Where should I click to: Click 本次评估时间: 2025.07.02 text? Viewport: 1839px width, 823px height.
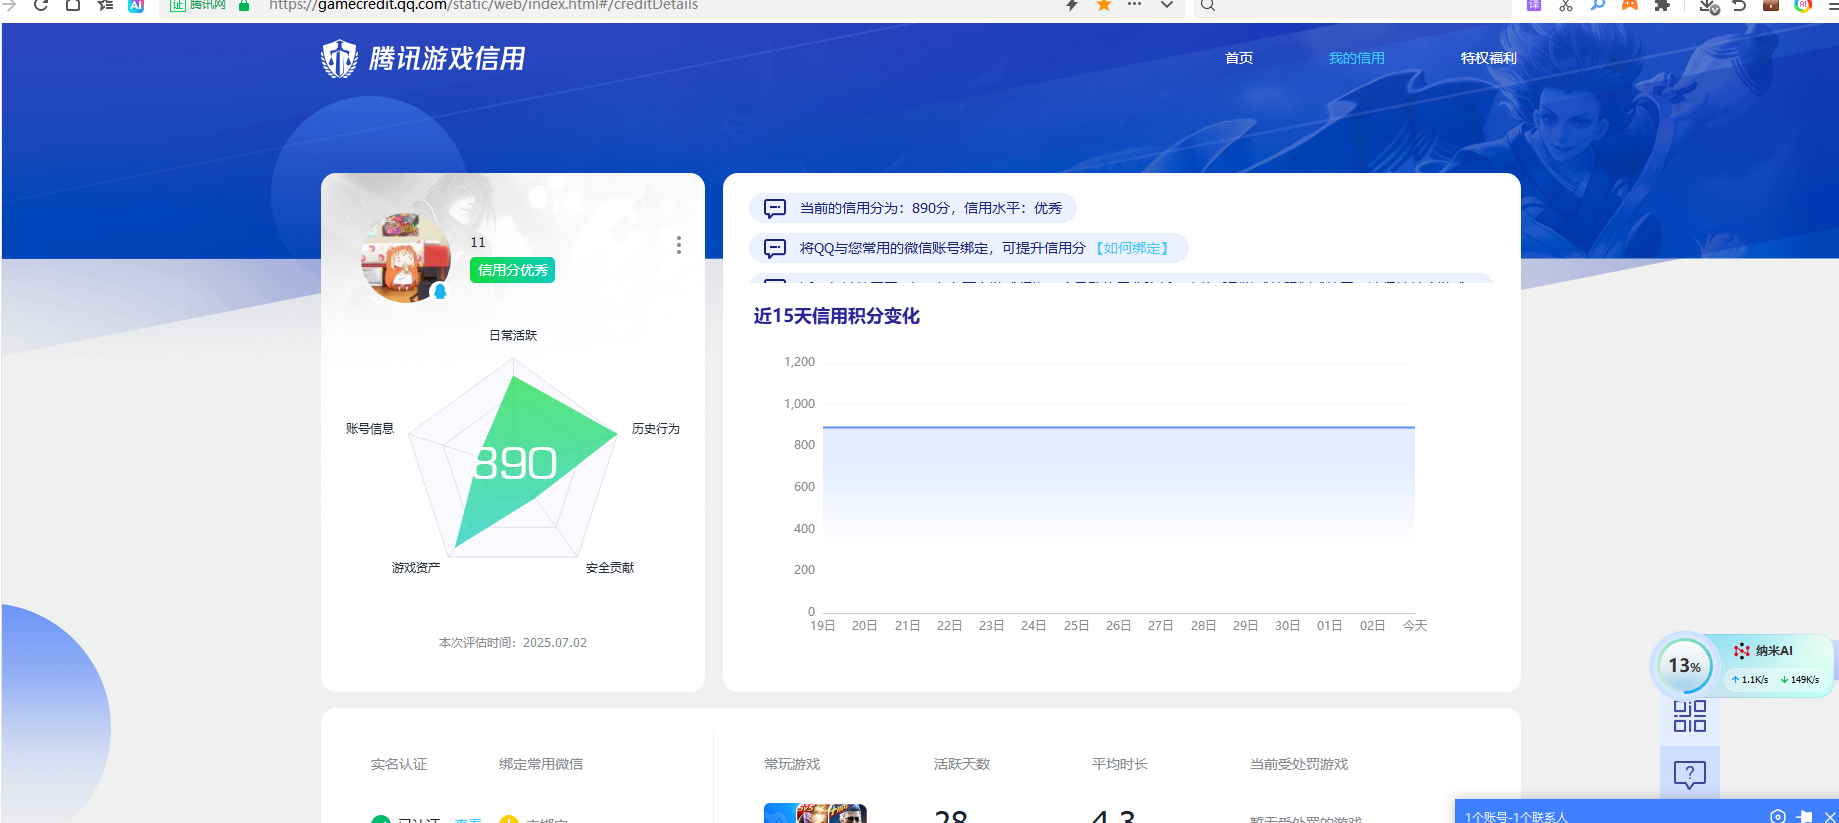click(x=513, y=642)
